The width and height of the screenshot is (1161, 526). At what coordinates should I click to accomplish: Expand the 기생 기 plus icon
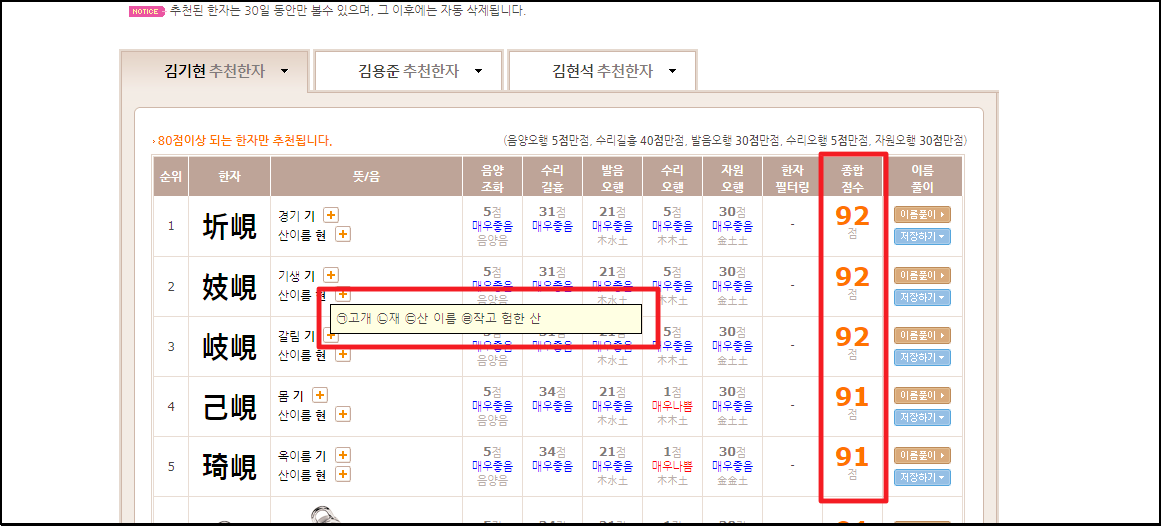[330, 276]
